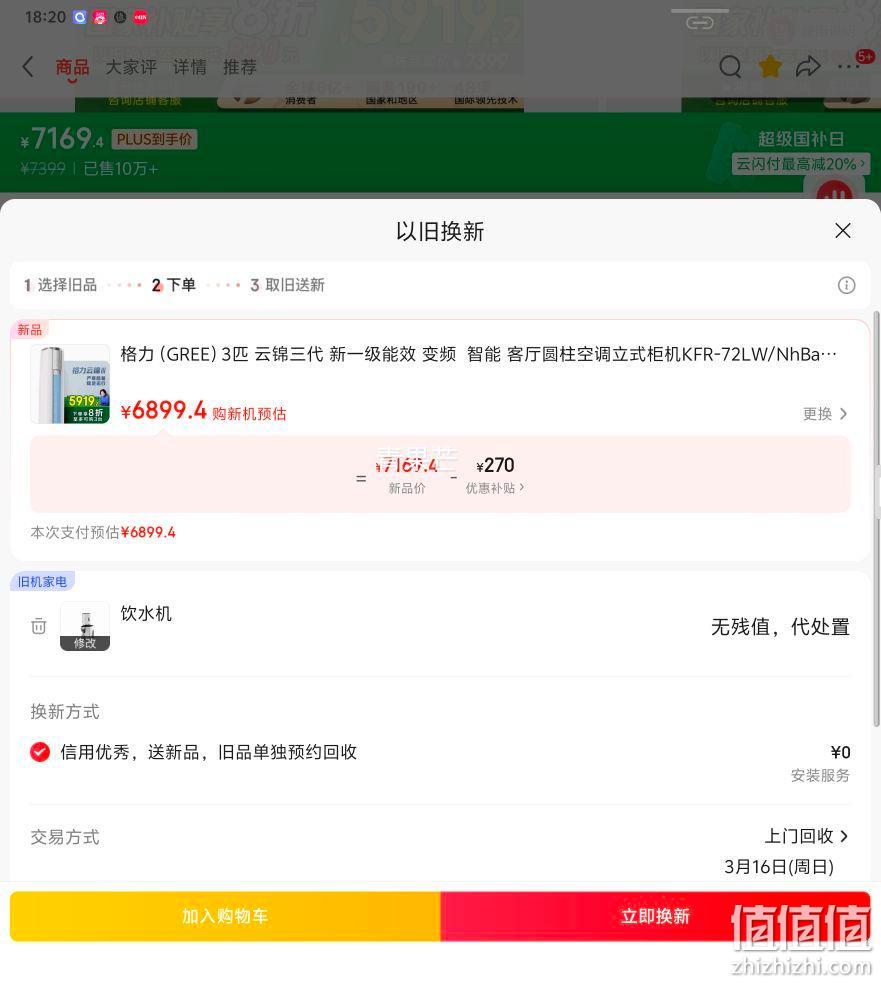
Task: Open 上门回收 transaction method options
Action: [806, 836]
